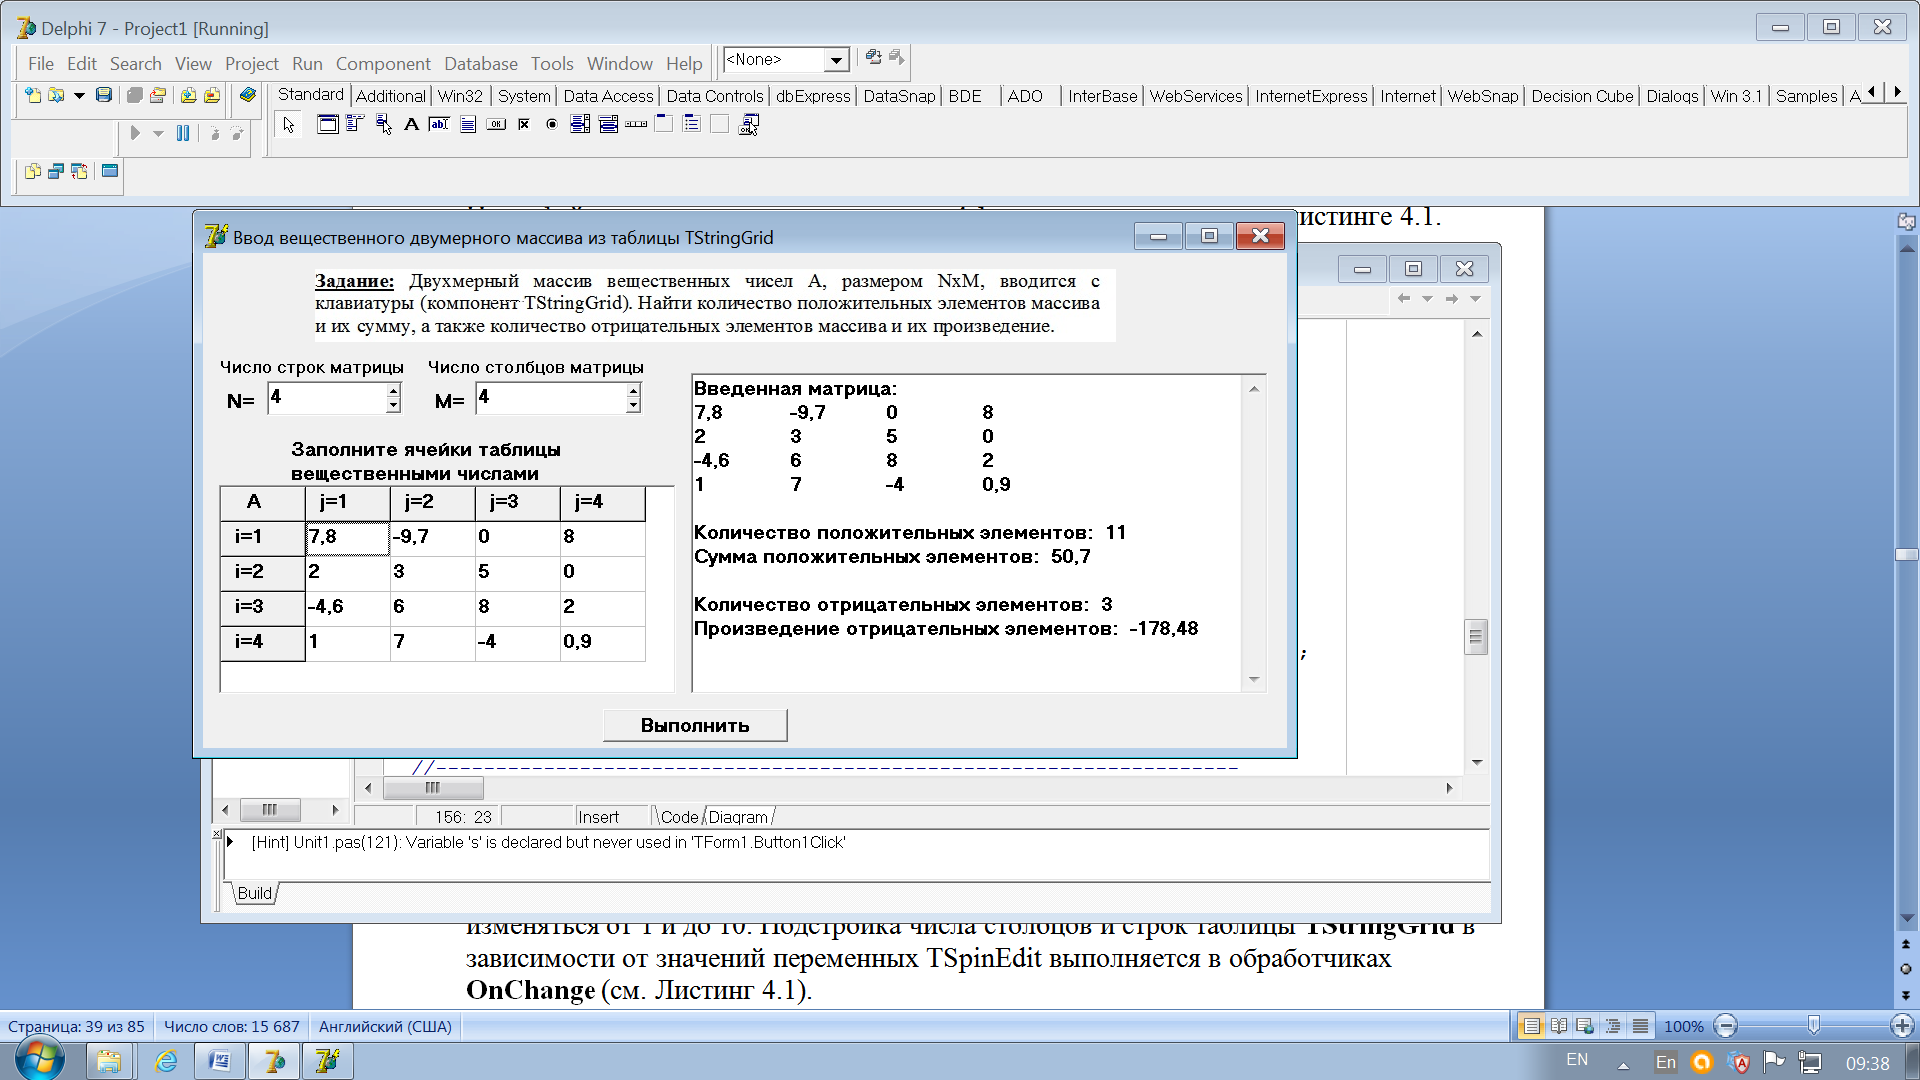Viewport: 1920px width, 1080px height.
Task: Select the Button (OK) component icon
Action: (496, 124)
